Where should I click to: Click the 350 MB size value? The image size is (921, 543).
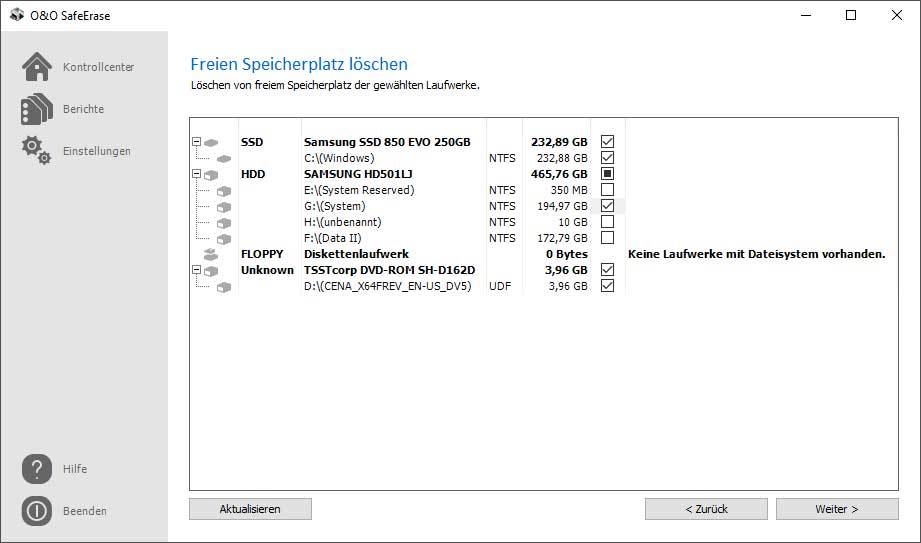[x=569, y=190]
